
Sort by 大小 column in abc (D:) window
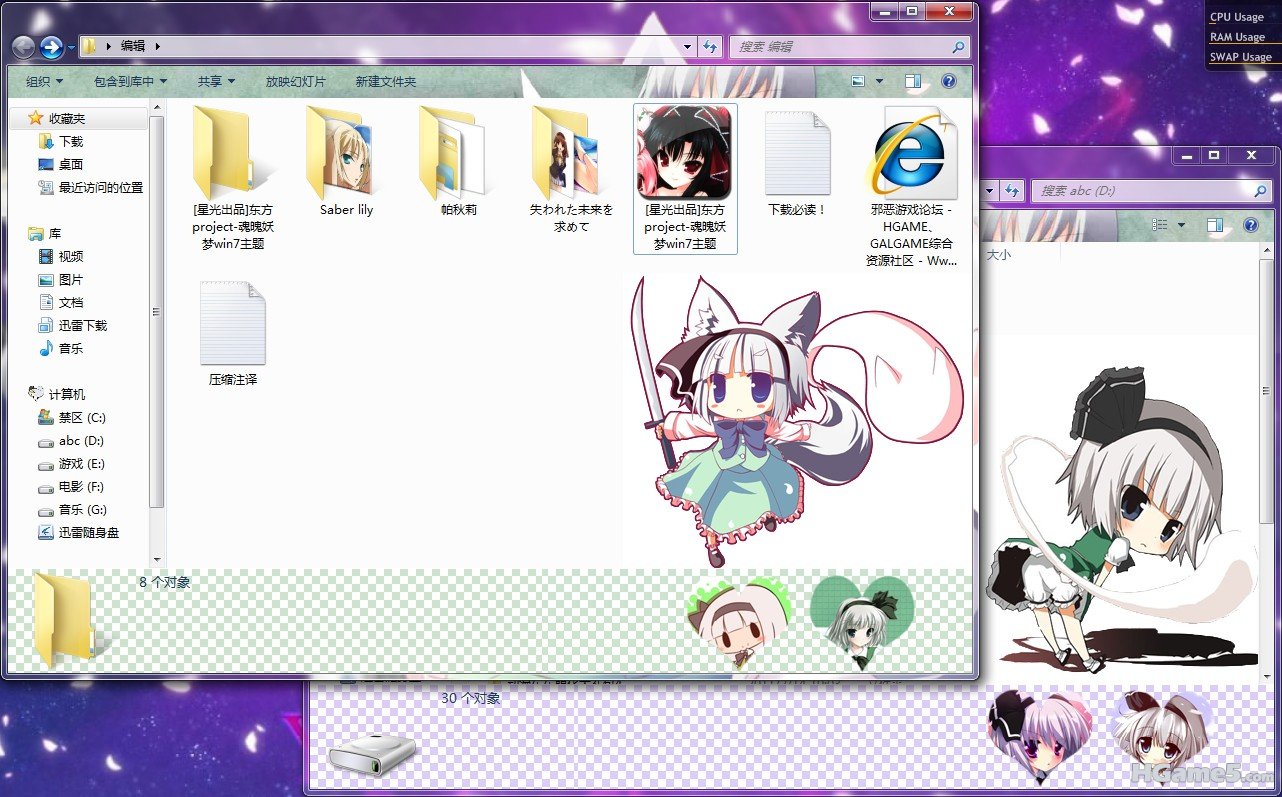[x=999, y=255]
